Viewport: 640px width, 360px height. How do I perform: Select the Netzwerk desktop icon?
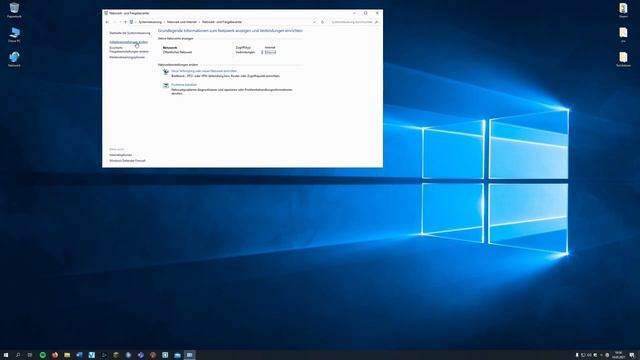[x=14, y=59]
